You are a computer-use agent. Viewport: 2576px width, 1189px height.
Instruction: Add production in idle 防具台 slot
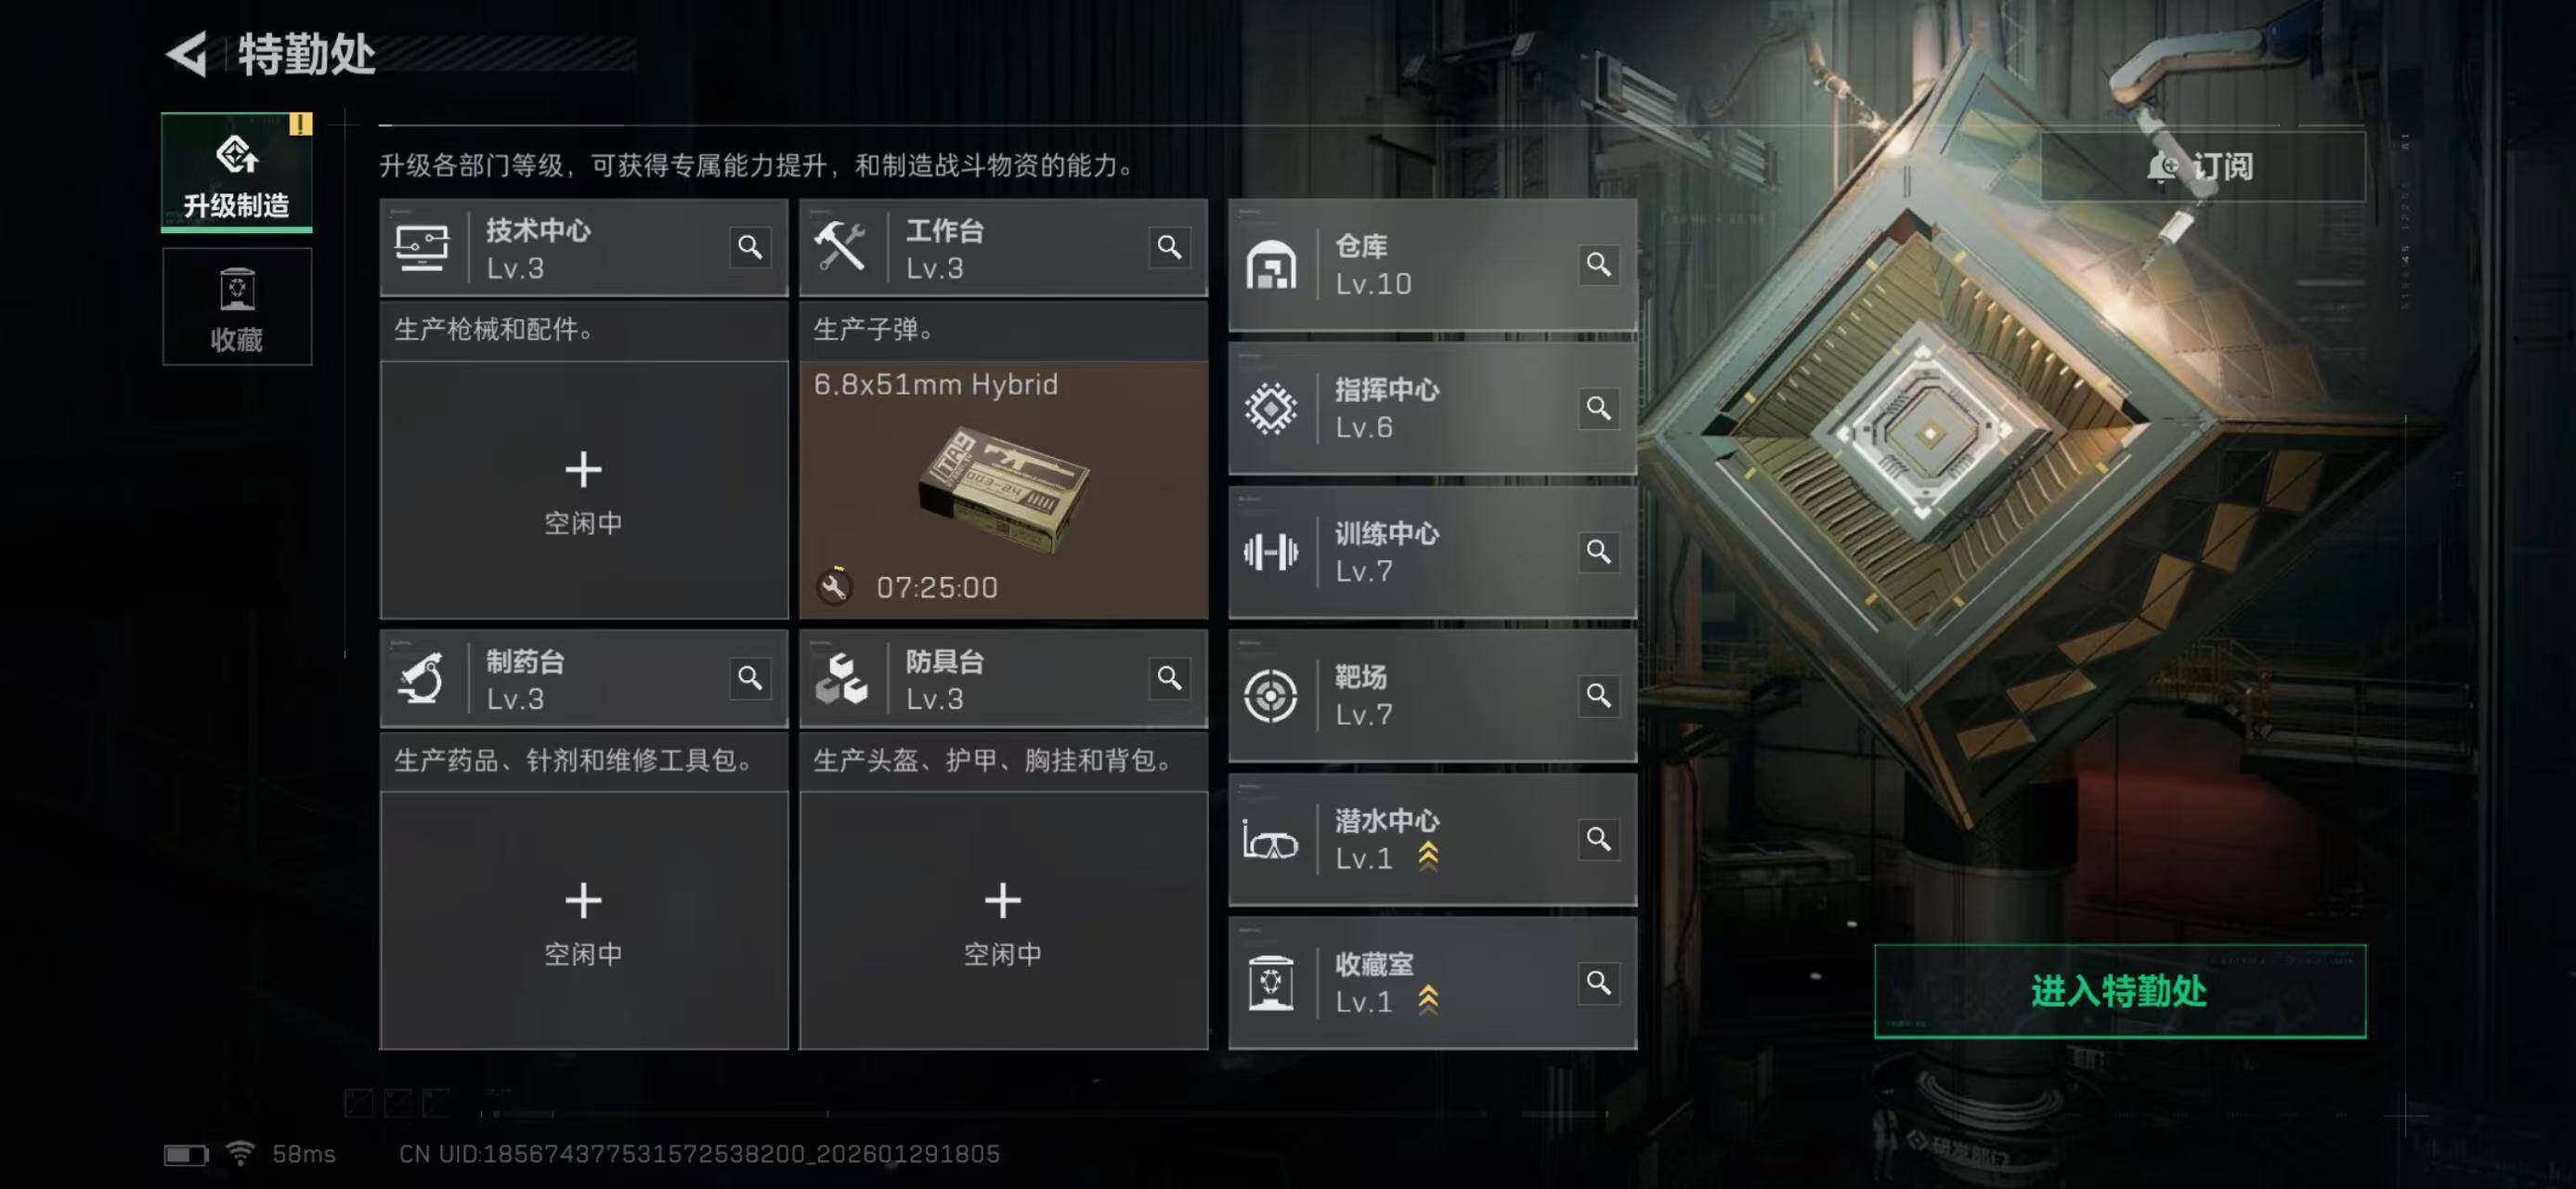[x=1003, y=921]
